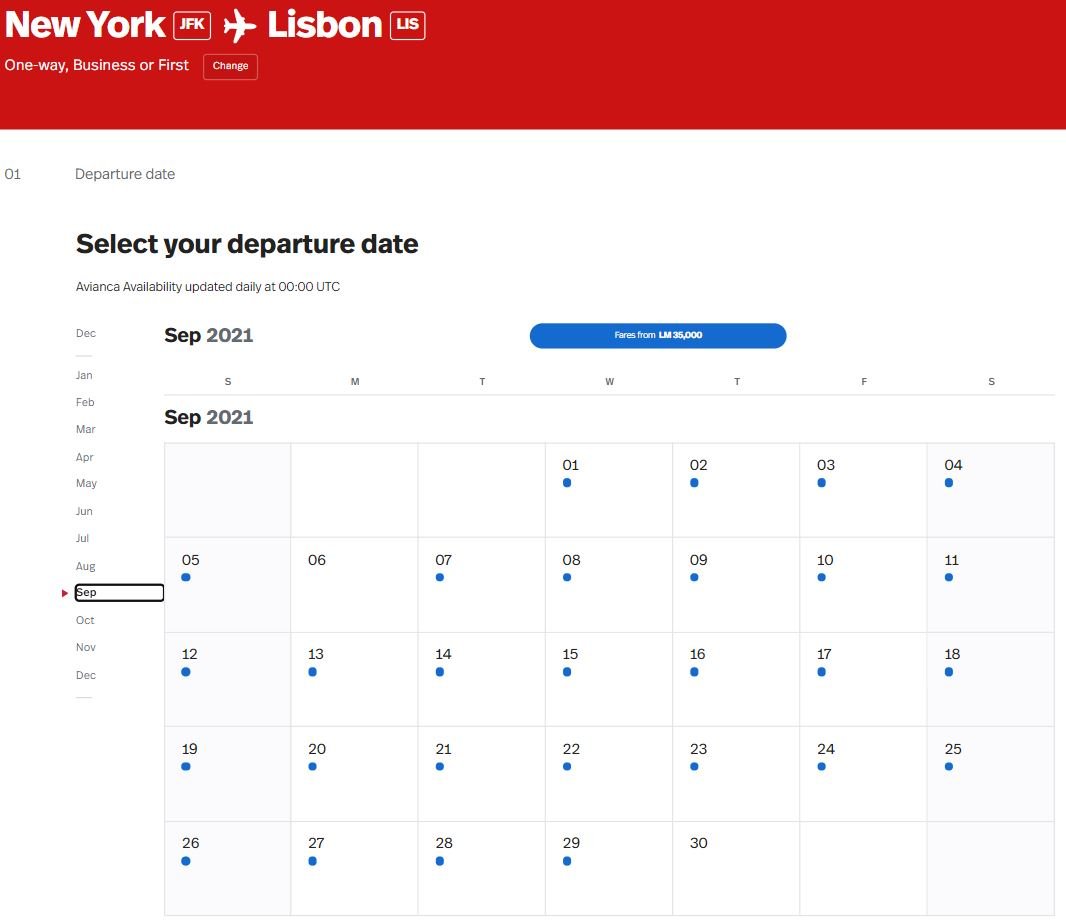Pick the 07 date cell
Screen dimensions: 1066x924
click(x=481, y=585)
